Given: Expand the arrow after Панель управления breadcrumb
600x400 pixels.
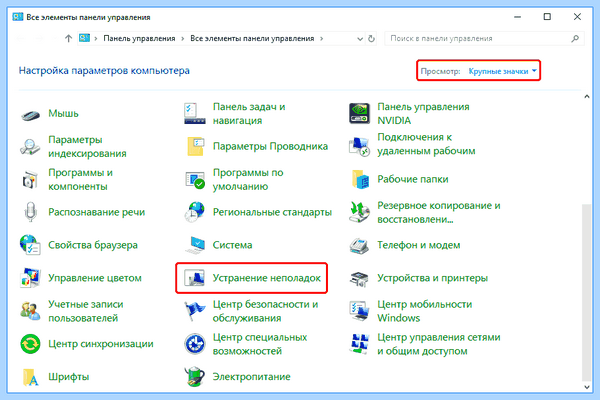Looking at the screenshot, I should 183,39.
